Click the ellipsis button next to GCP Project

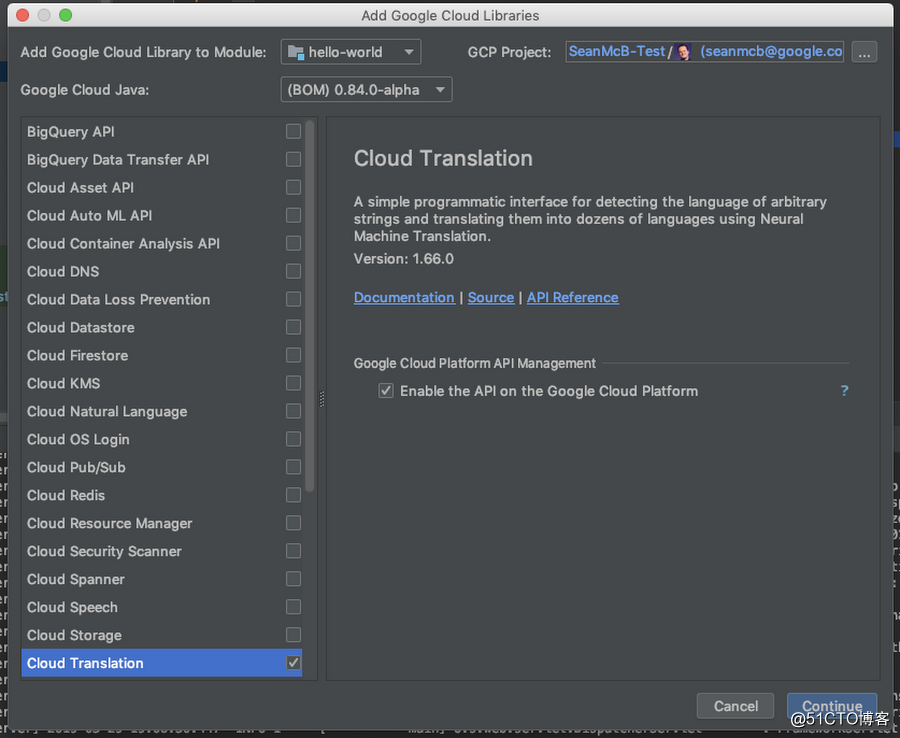[864, 52]
